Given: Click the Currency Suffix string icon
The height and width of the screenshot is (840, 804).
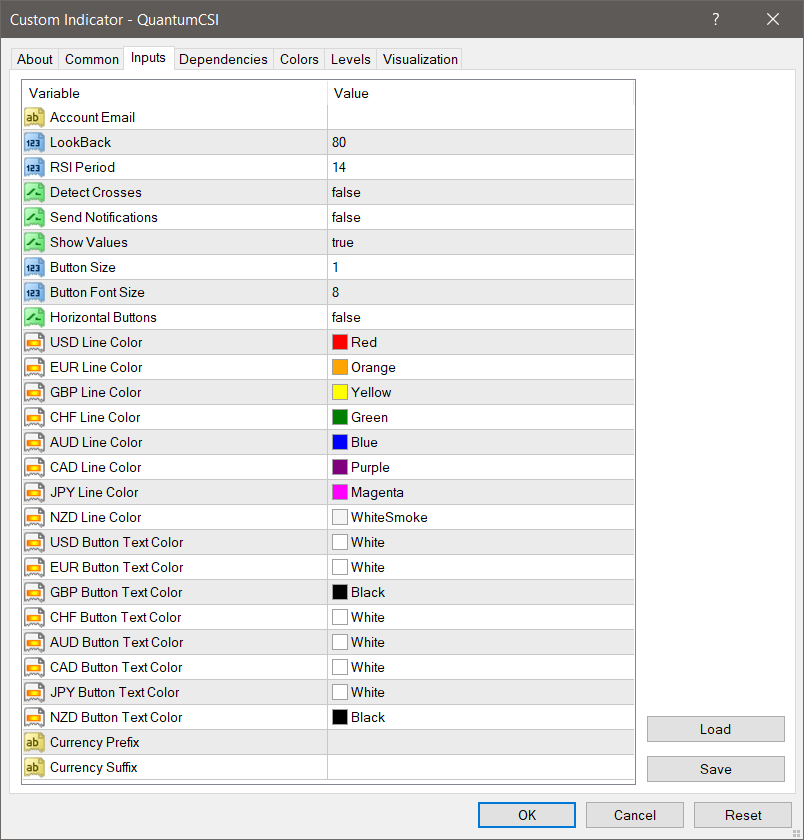Looking at the screenshot, I should coord(34,768).
